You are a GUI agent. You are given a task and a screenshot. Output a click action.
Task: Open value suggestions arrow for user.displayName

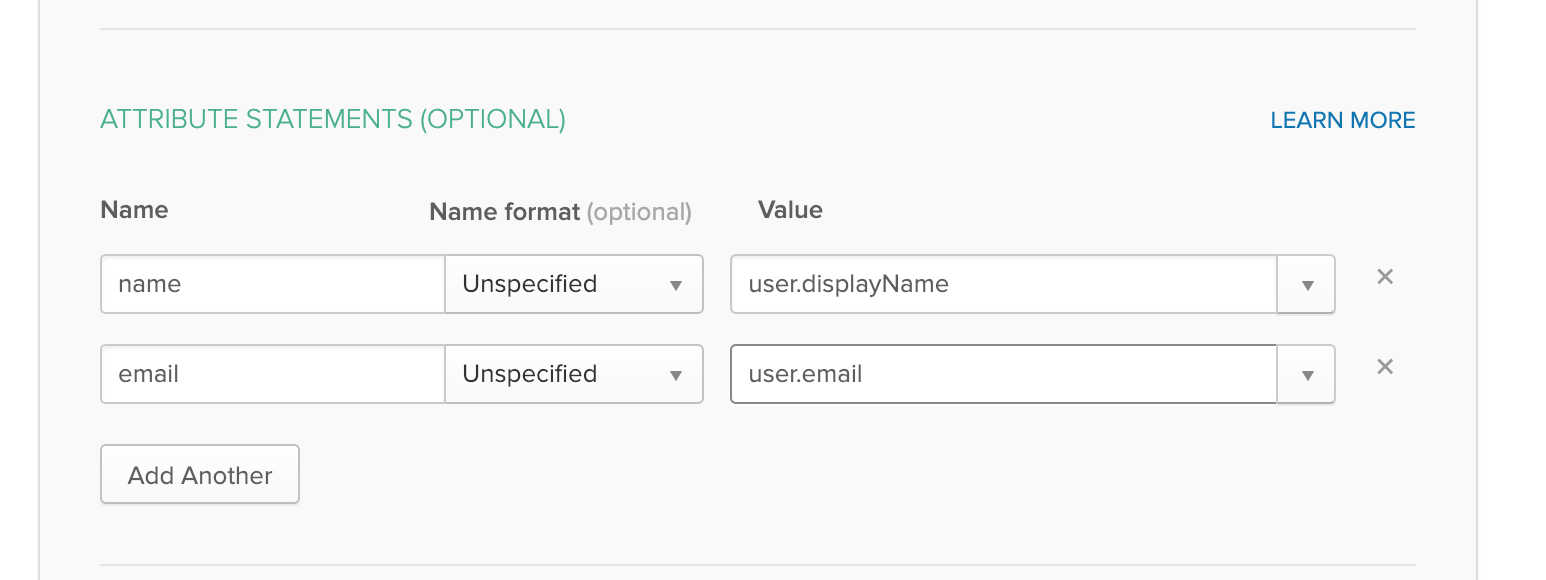[1306, 285]
